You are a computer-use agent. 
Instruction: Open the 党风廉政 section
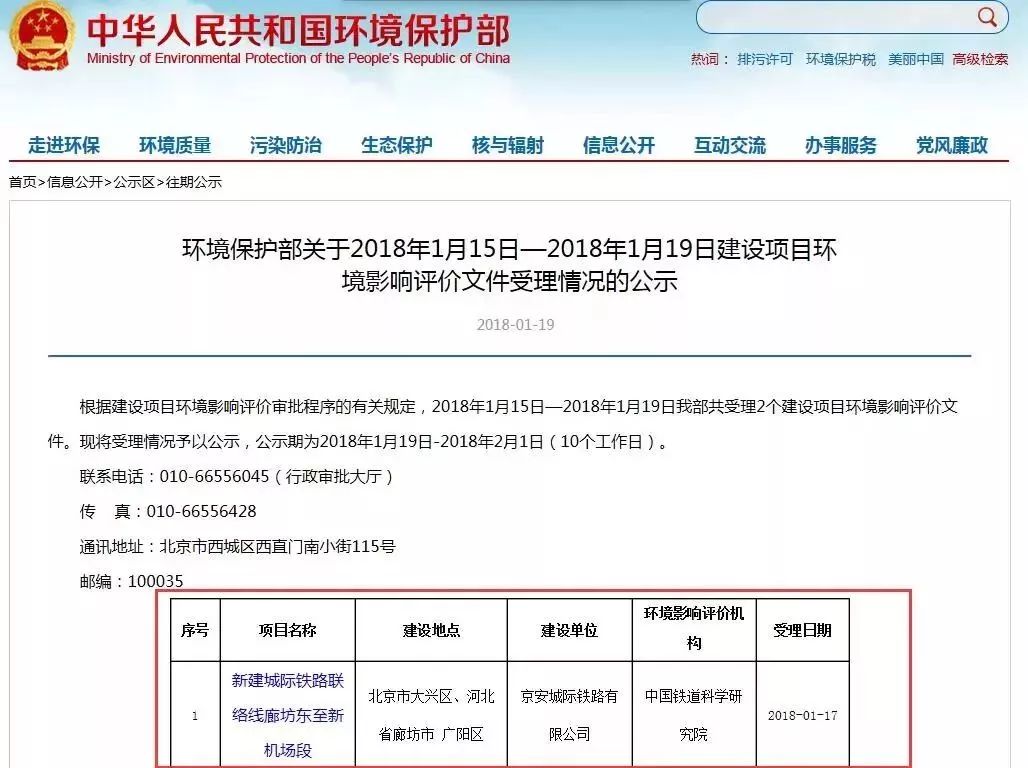[x=952, y=146]
